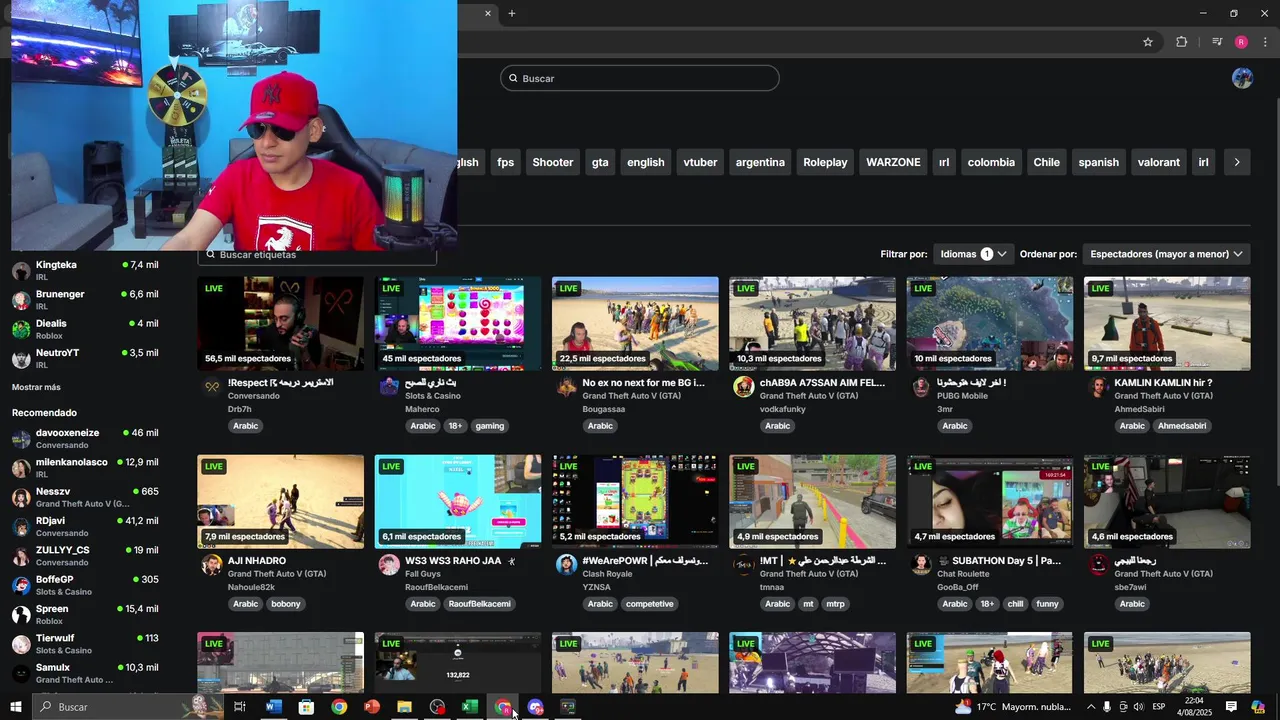Select the mtrp tag under tmnaa
The height and width of the screenshot is (720, 1280).
point(836,604)
